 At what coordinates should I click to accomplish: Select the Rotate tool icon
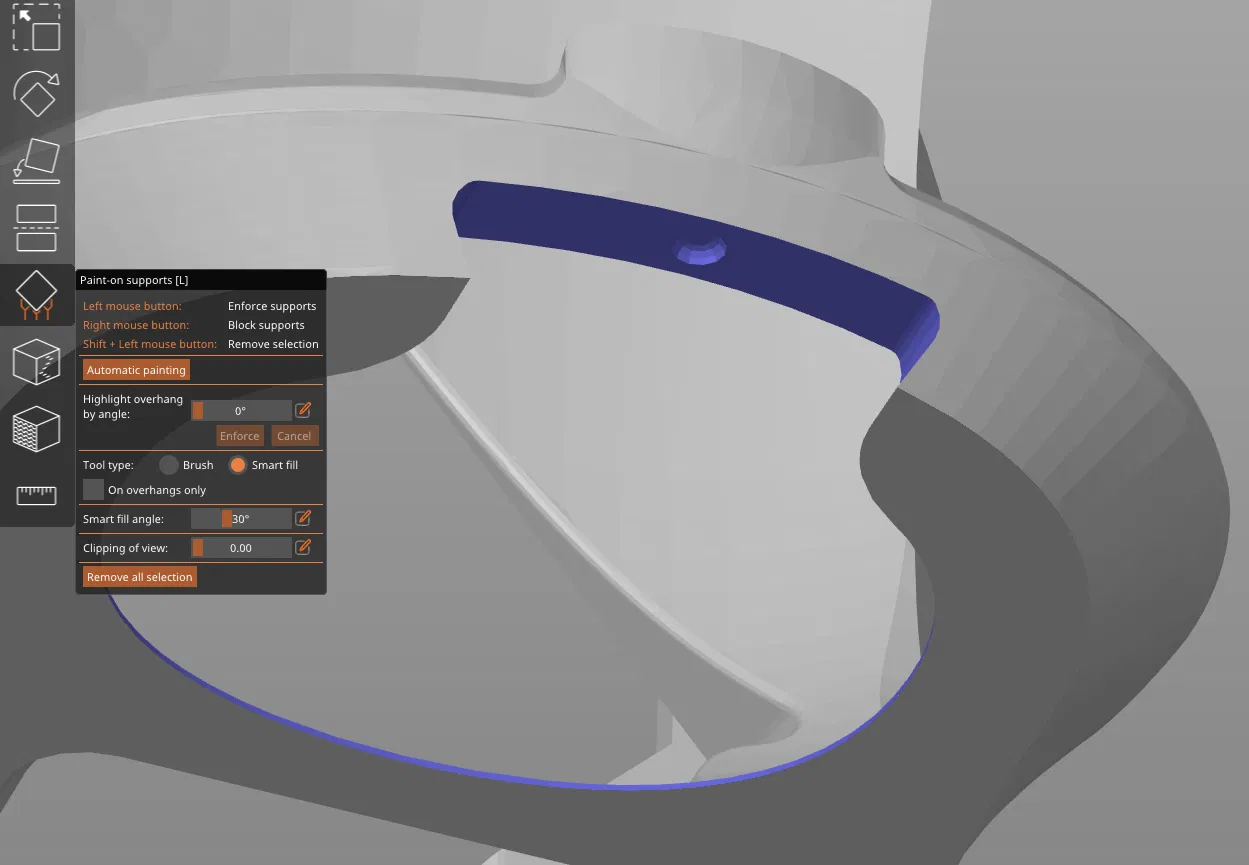pos(37,93)
